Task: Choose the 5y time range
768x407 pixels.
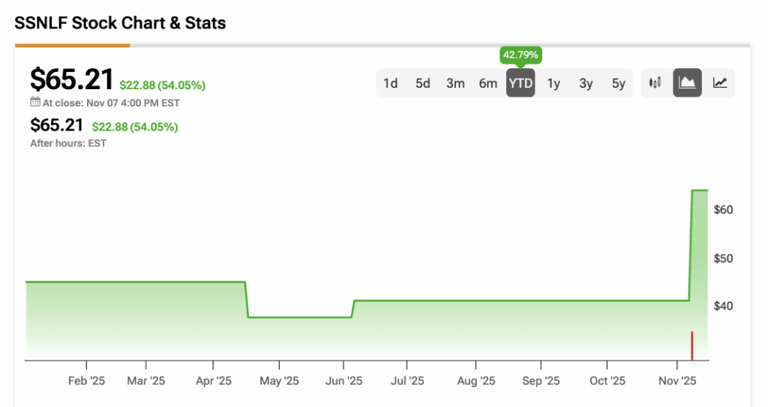Action: [x=618, y=83]
